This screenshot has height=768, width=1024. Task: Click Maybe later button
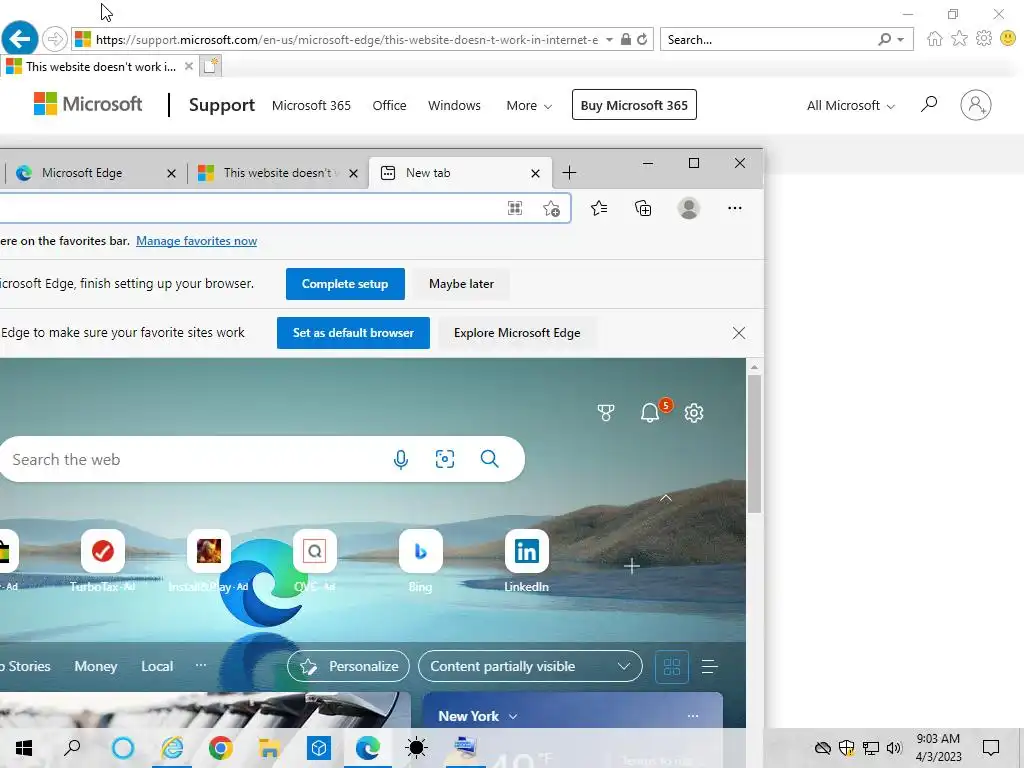tap(461, 284)
